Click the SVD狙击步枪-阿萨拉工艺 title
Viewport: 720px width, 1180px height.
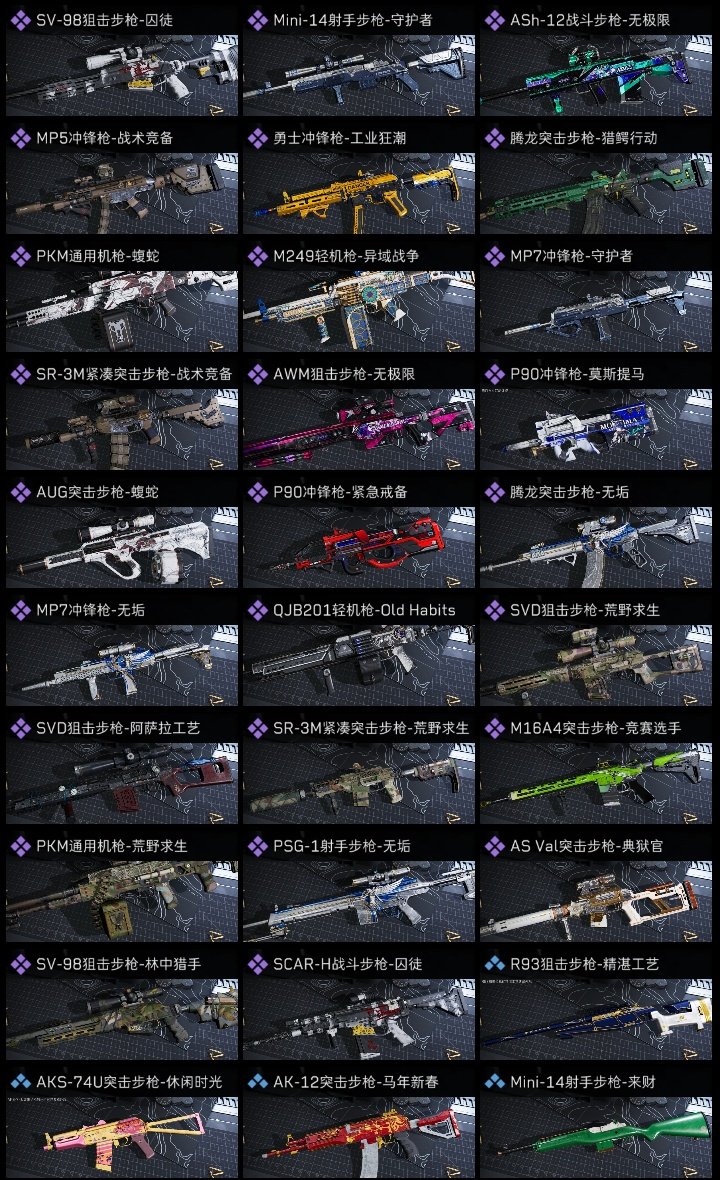tap(118, 728)
